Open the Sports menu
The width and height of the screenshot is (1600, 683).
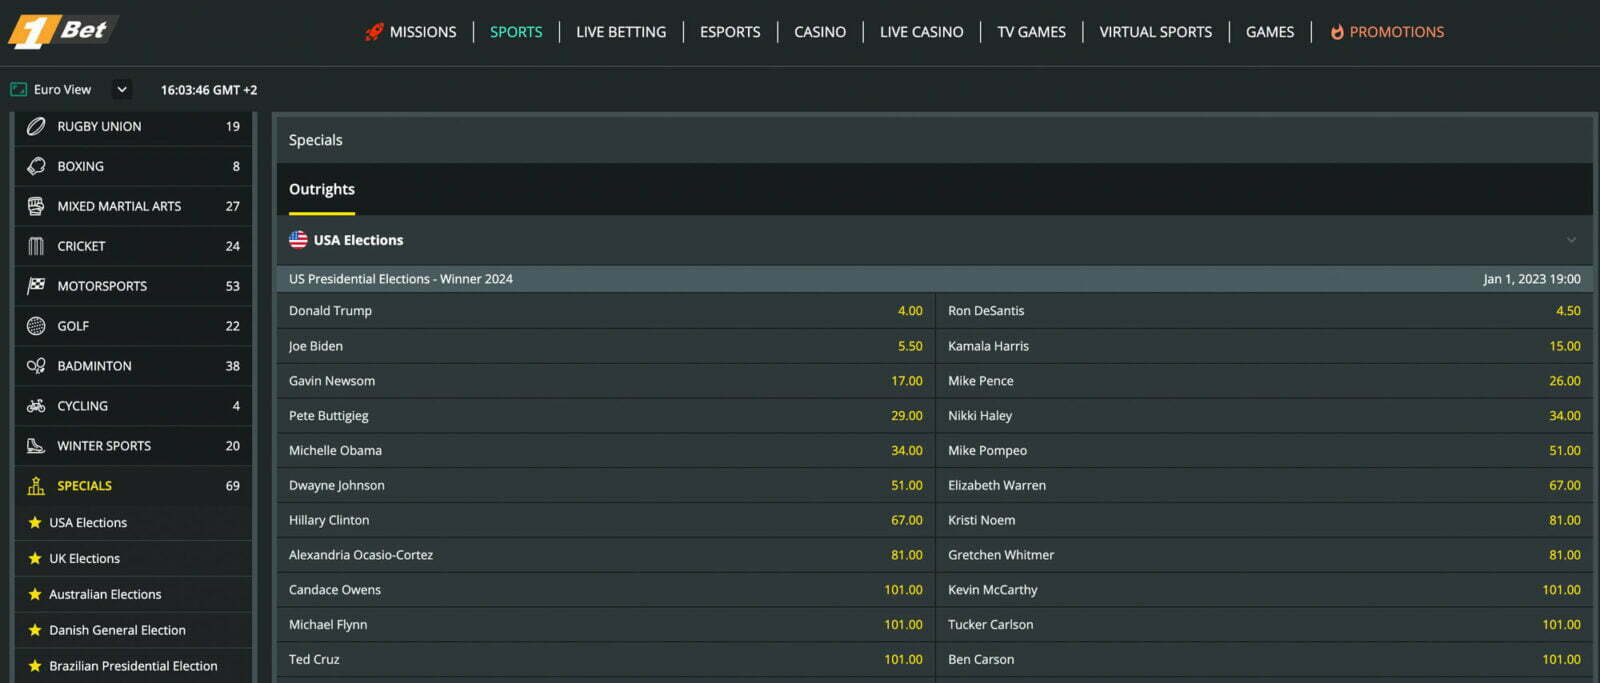[516, 32]
